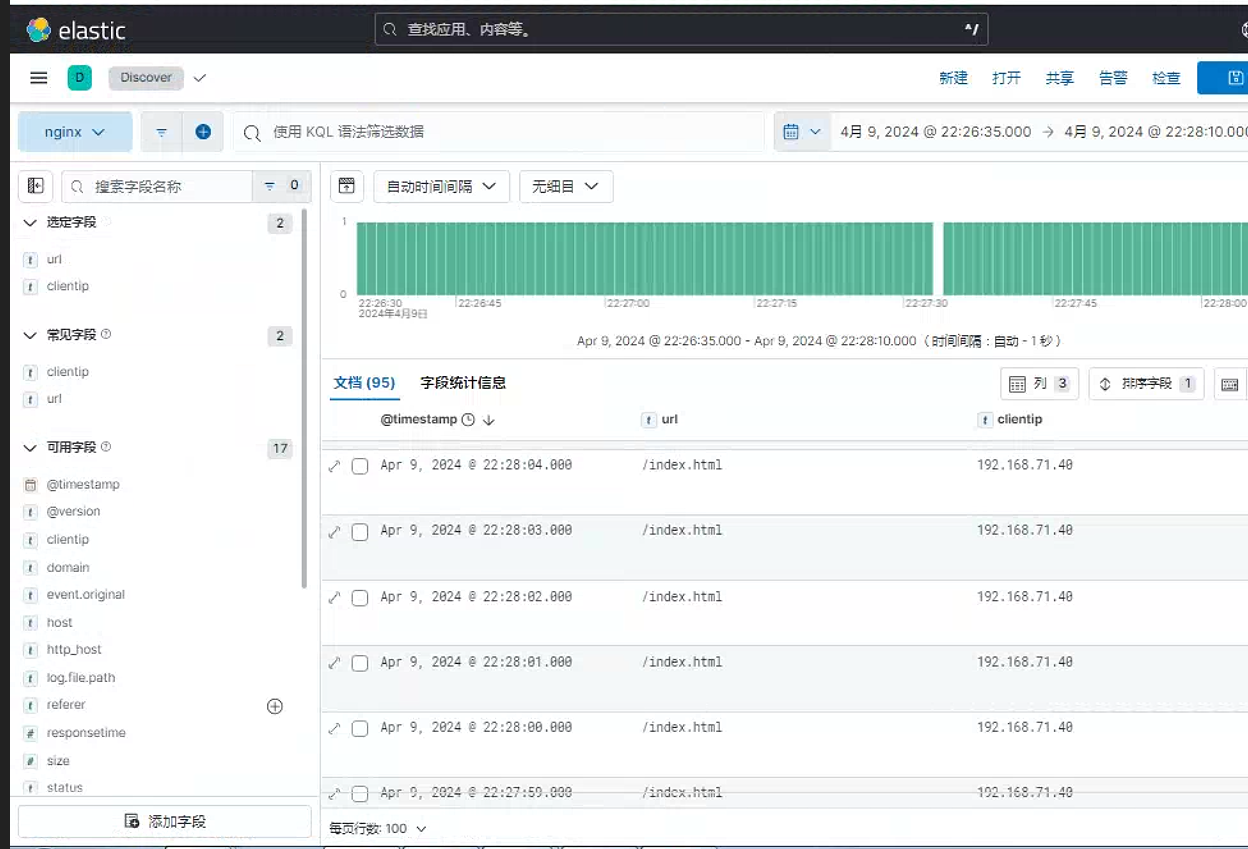Click the Elastic logo
The width and height of the screenshot is (1248, 849).
[x=76, y=30]
